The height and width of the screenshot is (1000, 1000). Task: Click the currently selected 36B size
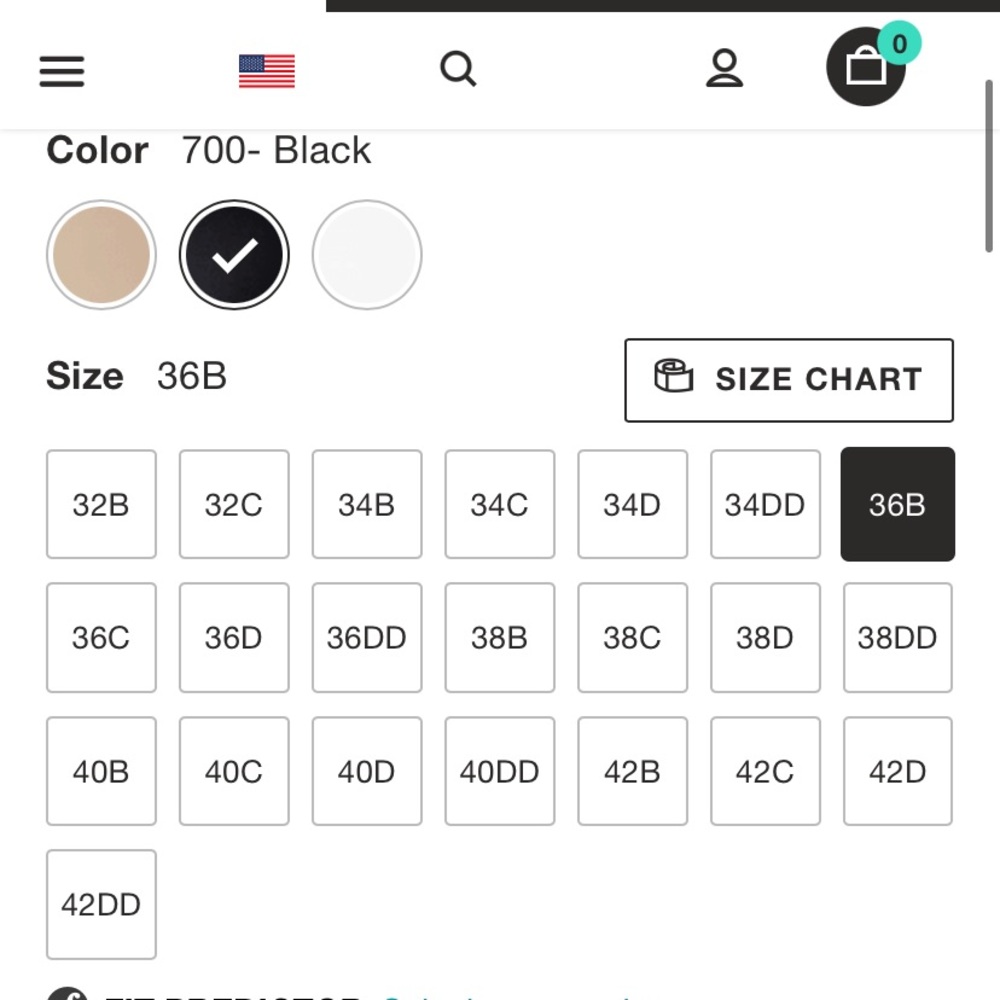tap(897, 504)
